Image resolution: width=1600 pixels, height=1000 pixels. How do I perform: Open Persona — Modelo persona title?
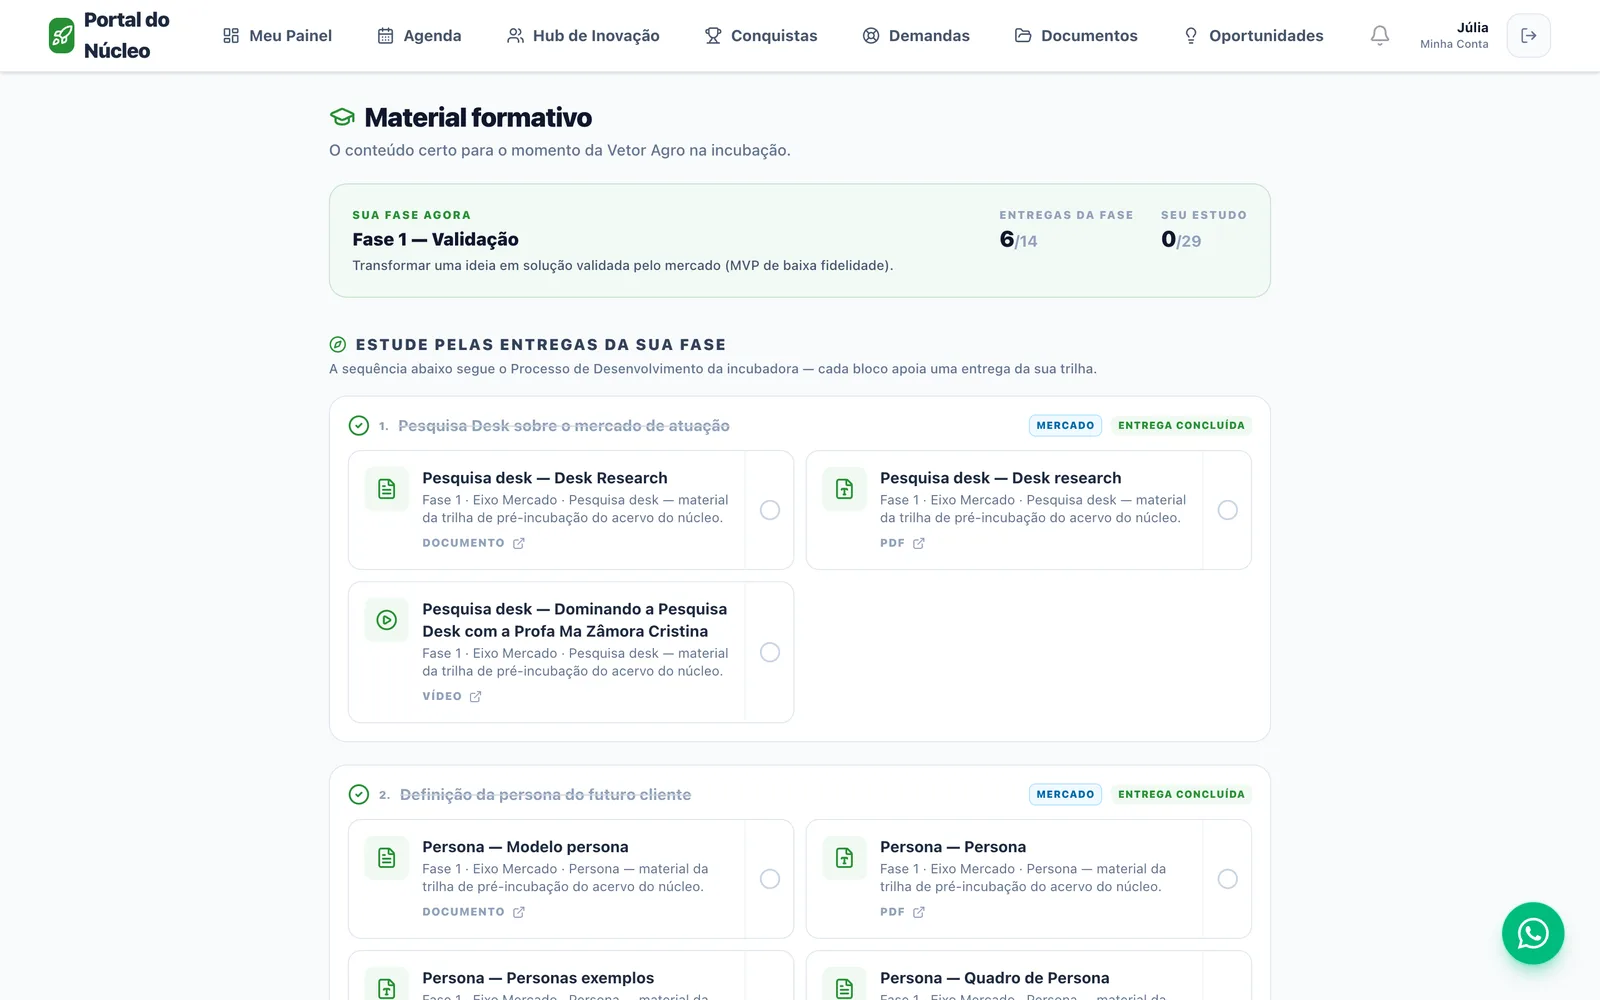(525, 847)
